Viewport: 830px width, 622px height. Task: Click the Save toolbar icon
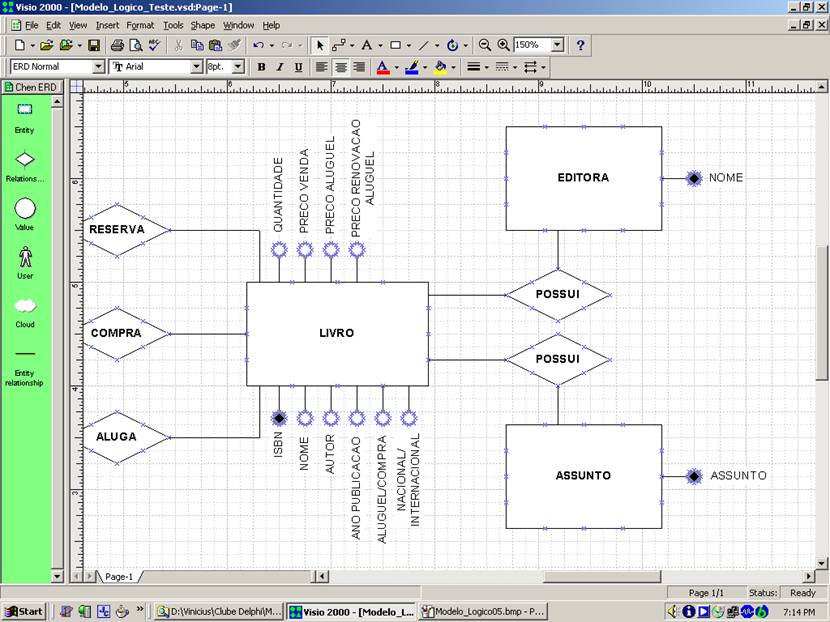[93, 45]
